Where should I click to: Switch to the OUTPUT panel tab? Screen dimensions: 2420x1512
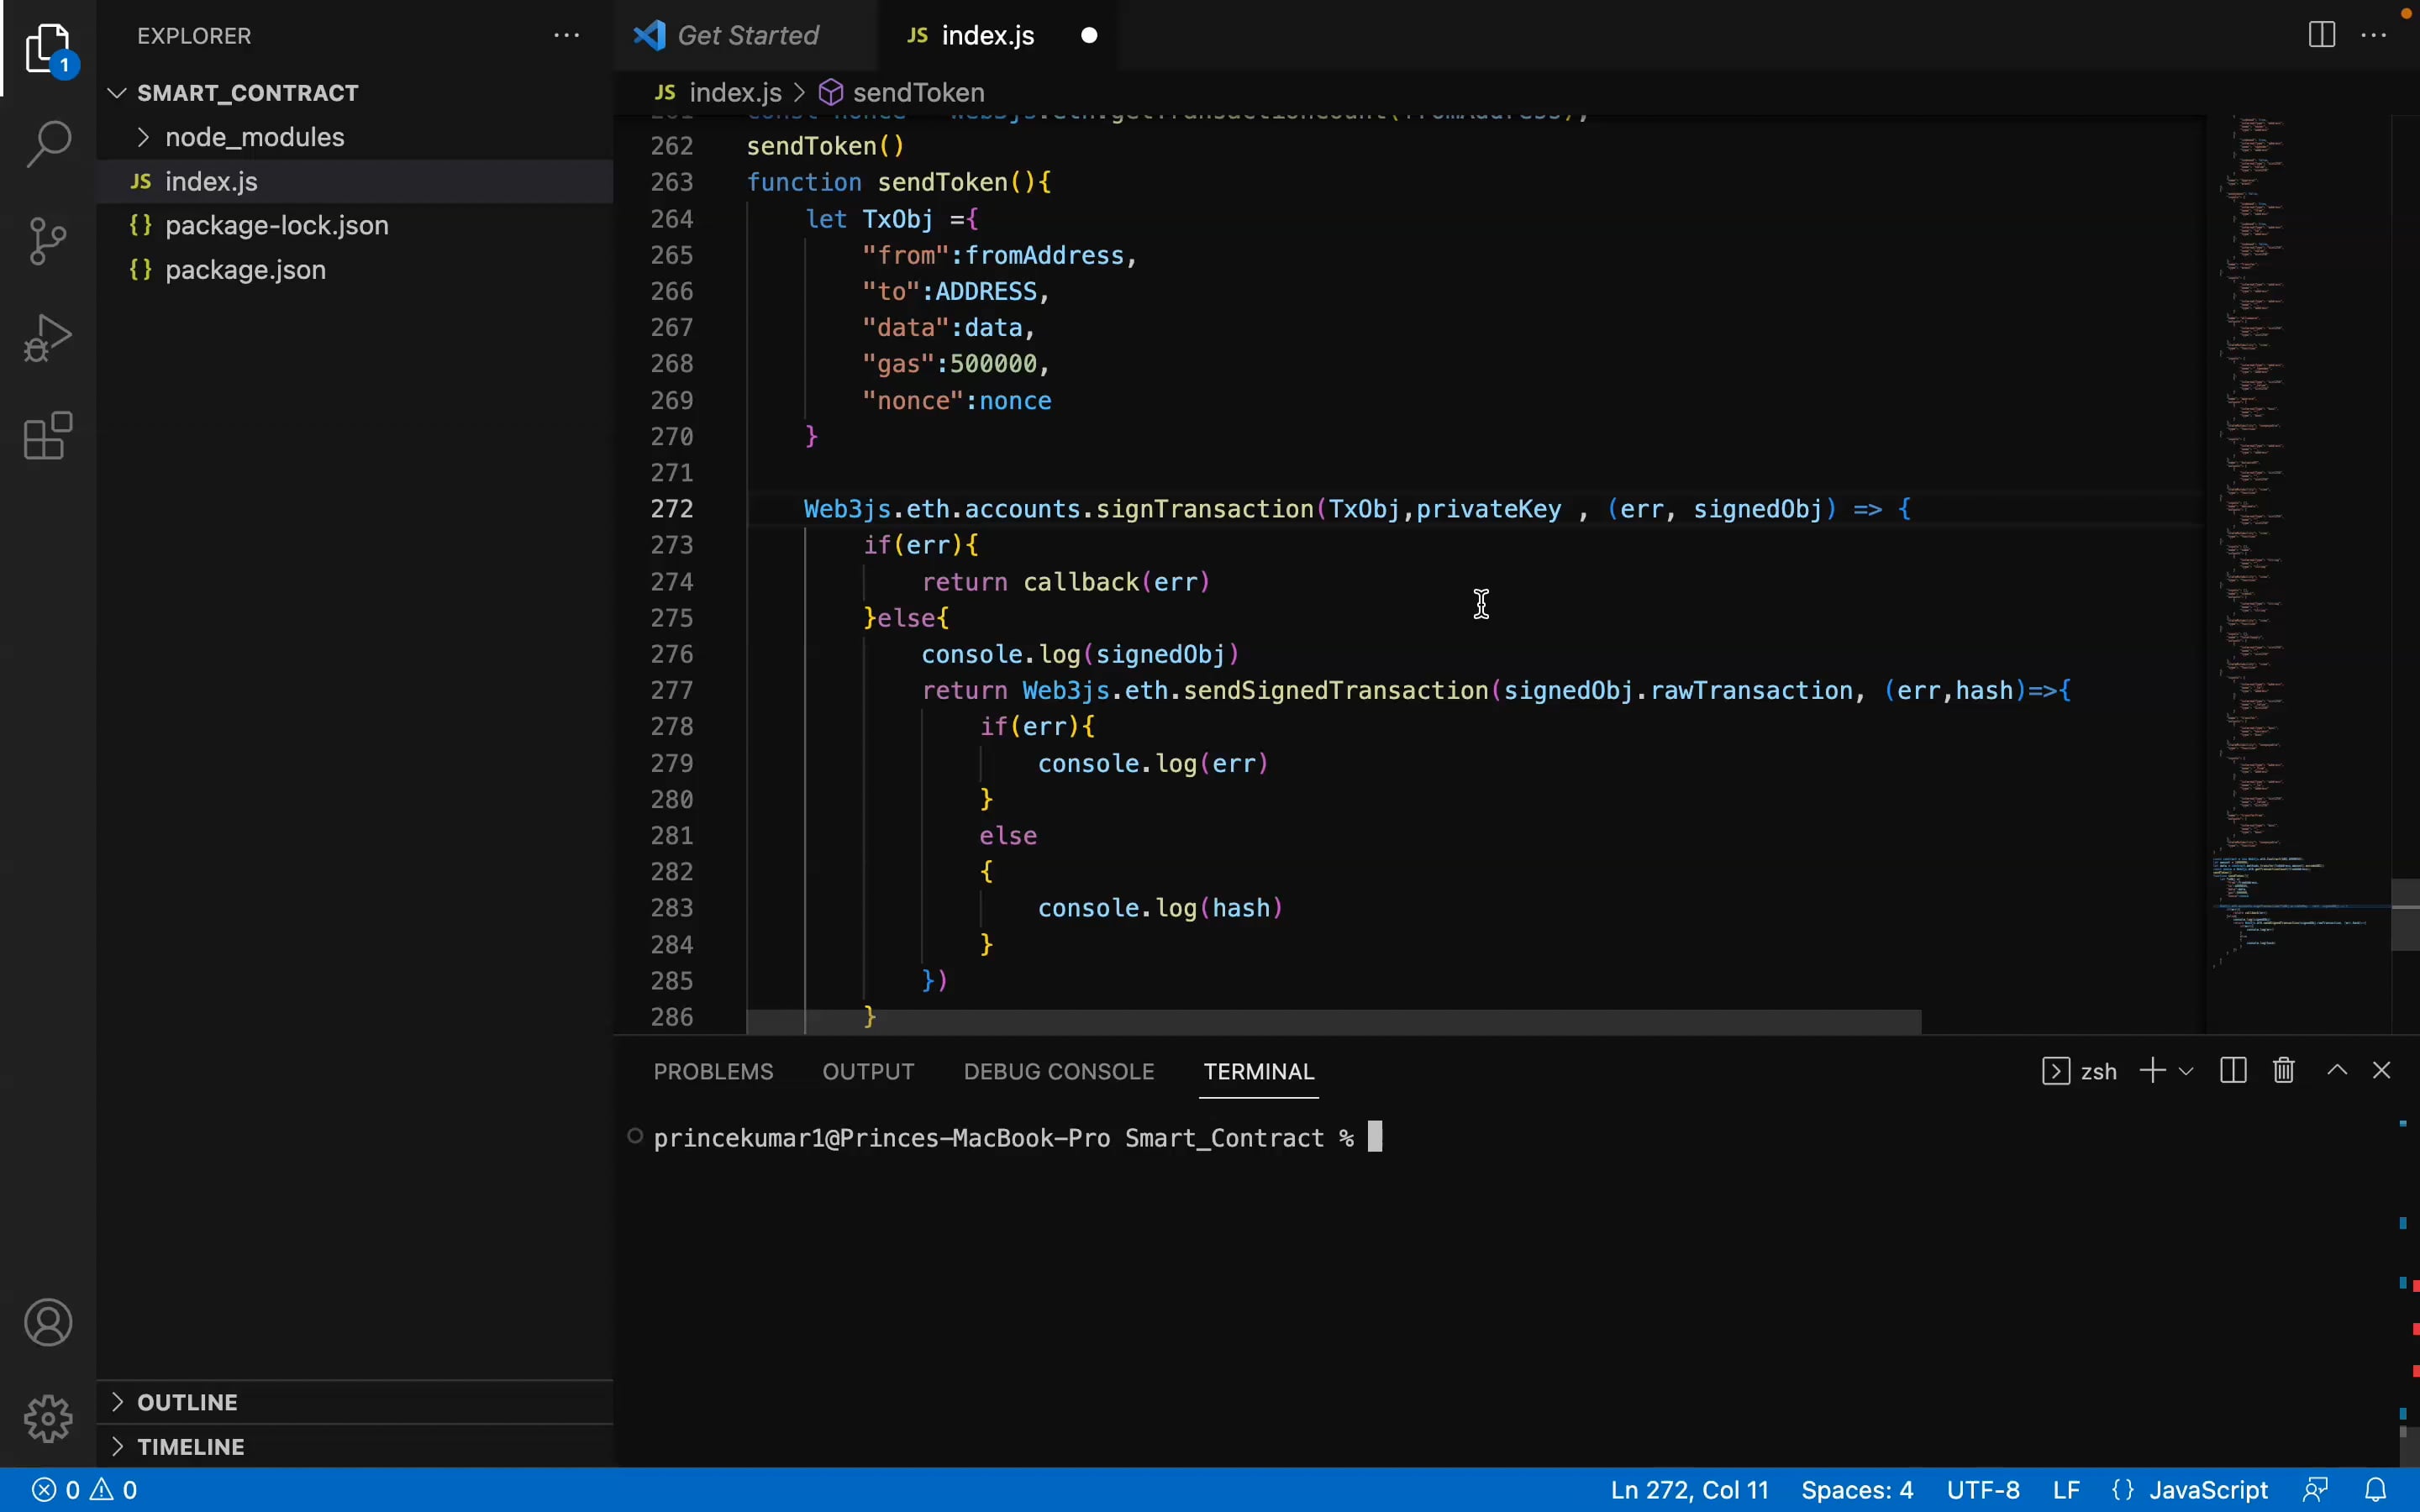click(868, 1071)
